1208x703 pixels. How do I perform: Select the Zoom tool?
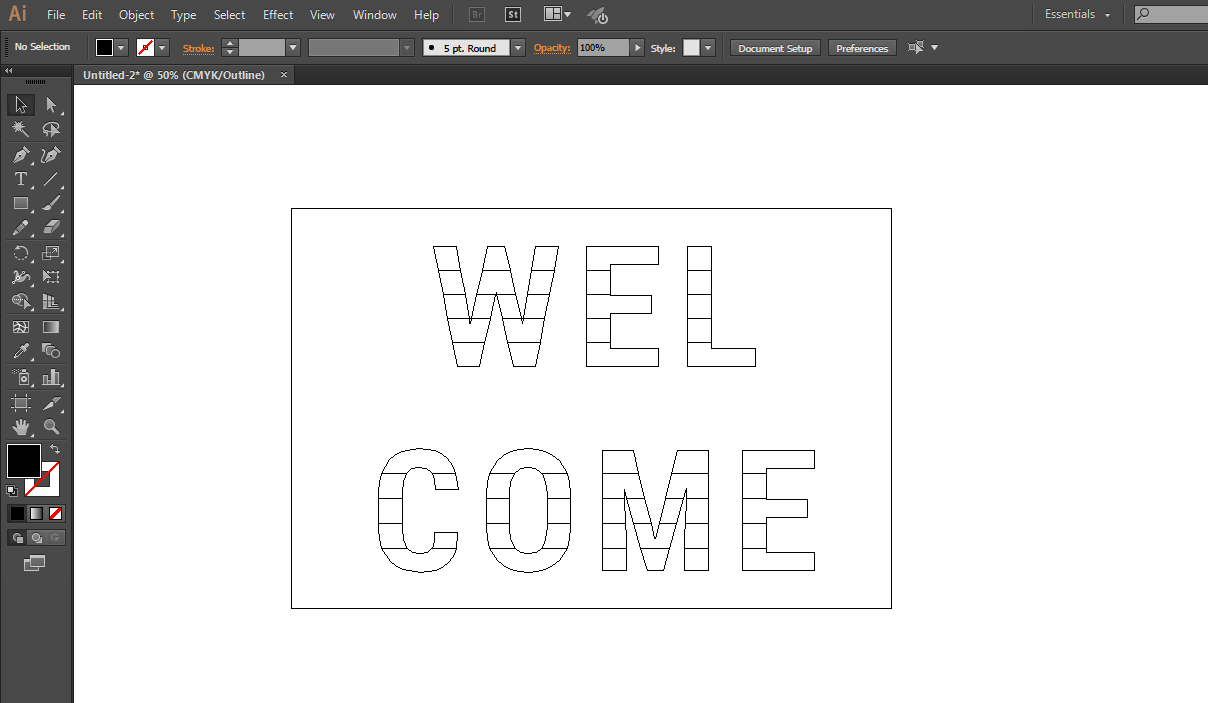pos(51,427)
